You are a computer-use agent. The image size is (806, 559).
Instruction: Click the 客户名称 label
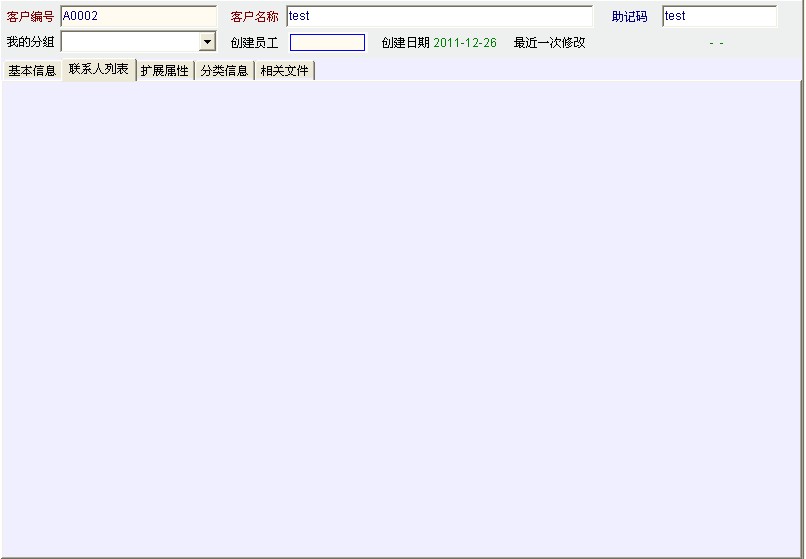click(254, 17)
